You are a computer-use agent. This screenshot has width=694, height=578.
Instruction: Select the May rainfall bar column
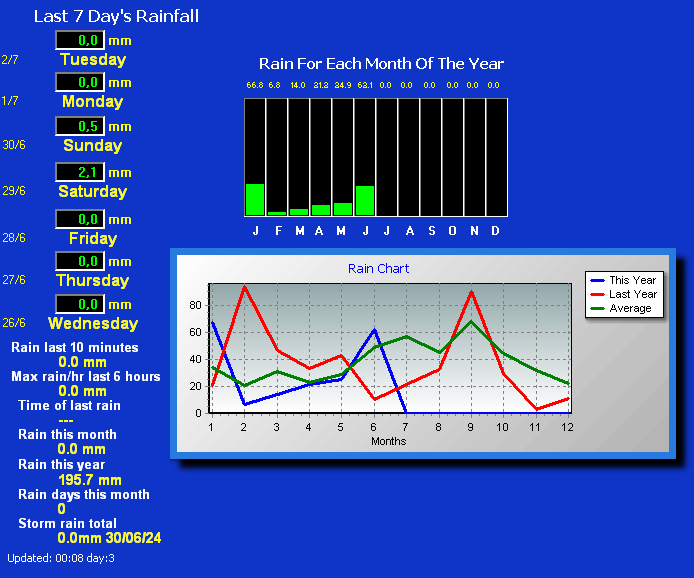pos(343,157)
